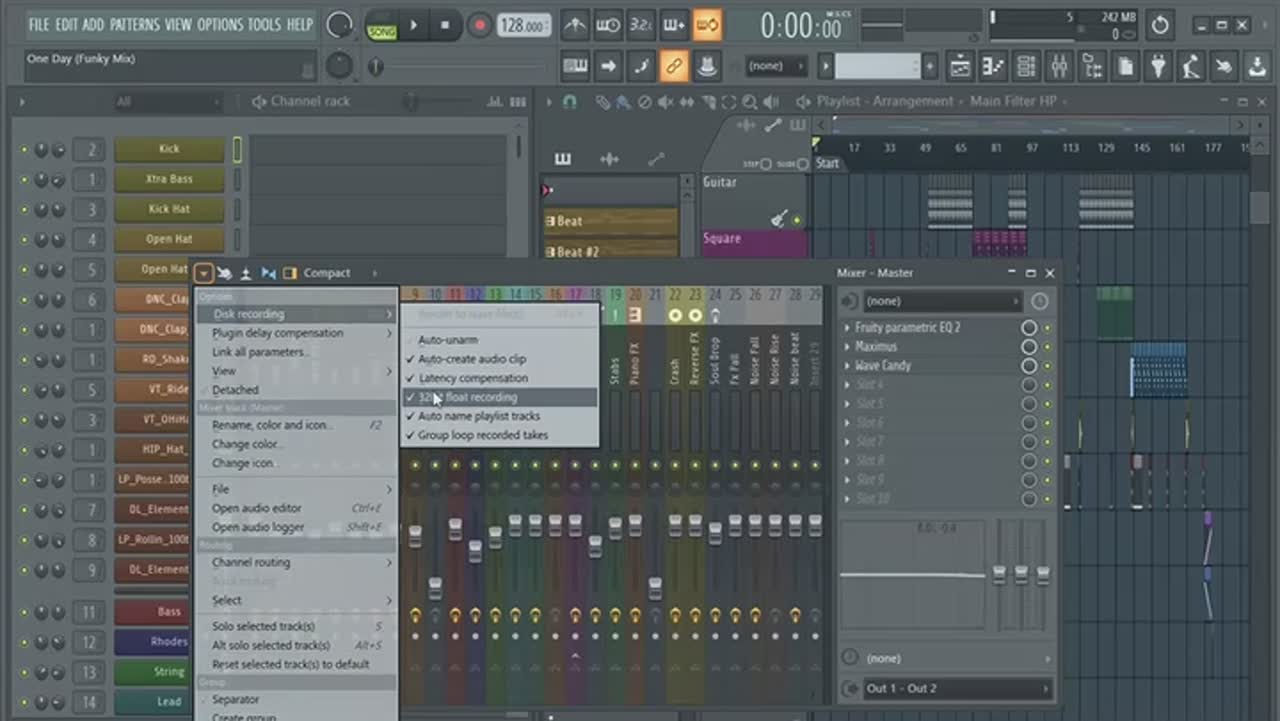Click the plugin database plug icon
This screenshot has height=721, width=1280.
click(x=1158, y=67)
